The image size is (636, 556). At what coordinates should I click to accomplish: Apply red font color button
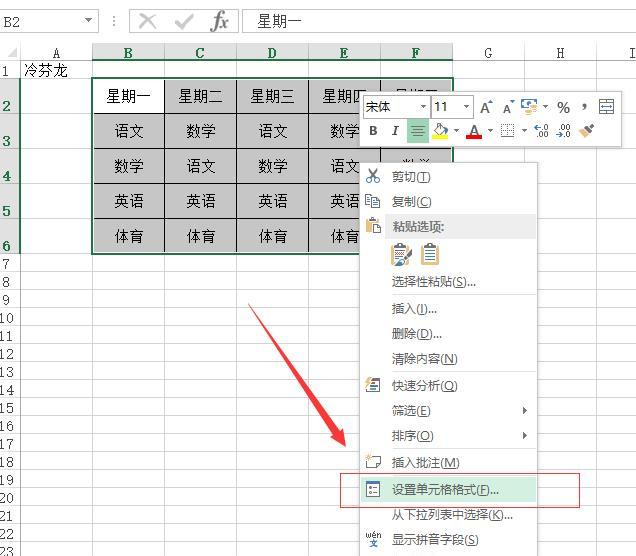coord(474,131)
